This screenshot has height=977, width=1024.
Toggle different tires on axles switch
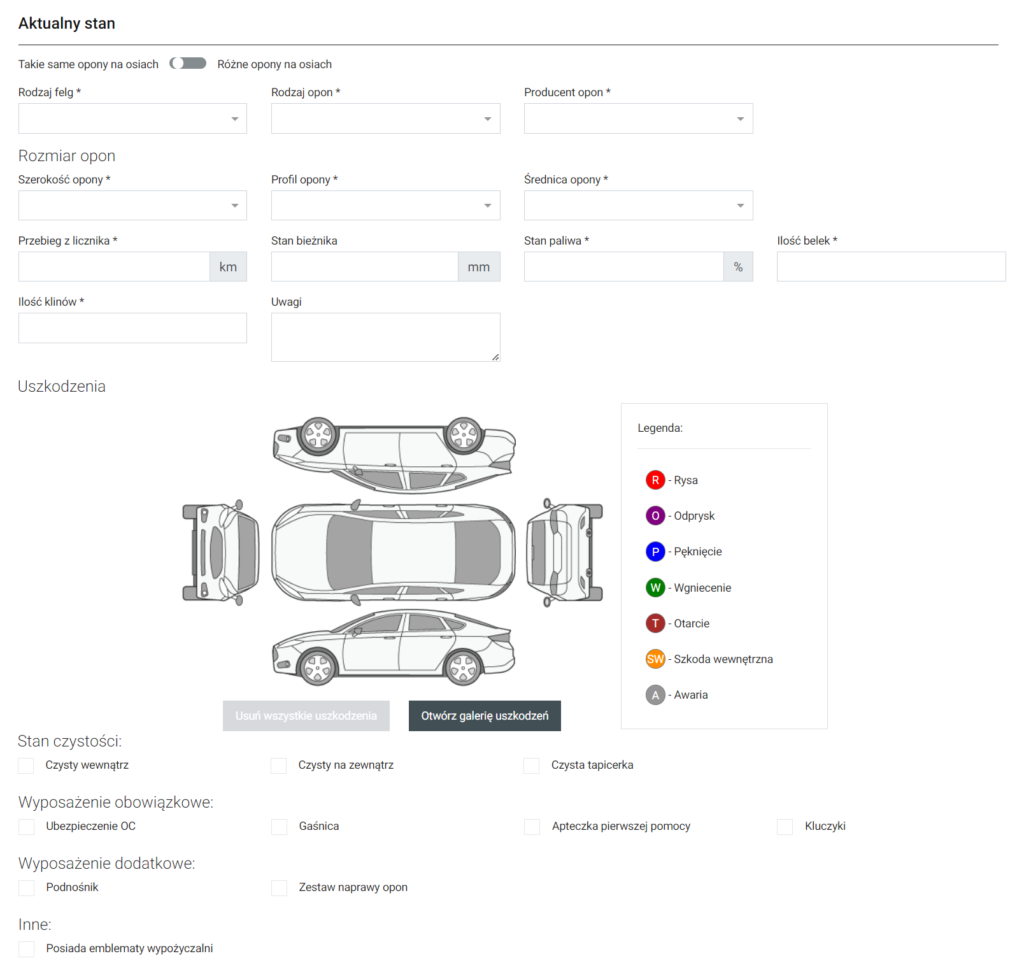coord(188,64)
